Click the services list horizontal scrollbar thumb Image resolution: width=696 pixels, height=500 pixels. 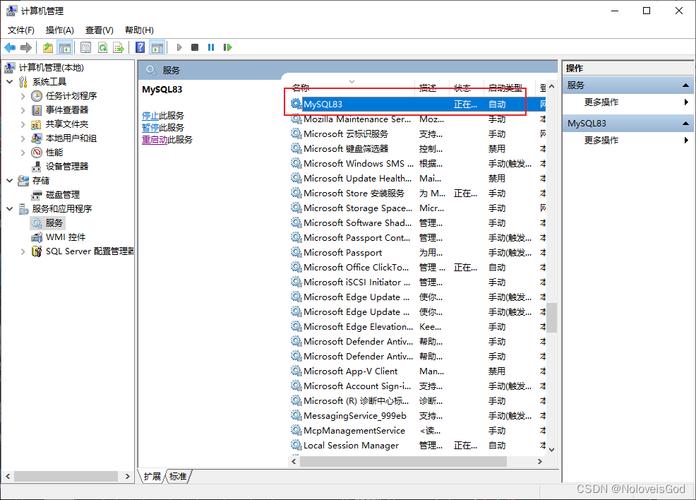pyautogui.click(x=403, y=461)
